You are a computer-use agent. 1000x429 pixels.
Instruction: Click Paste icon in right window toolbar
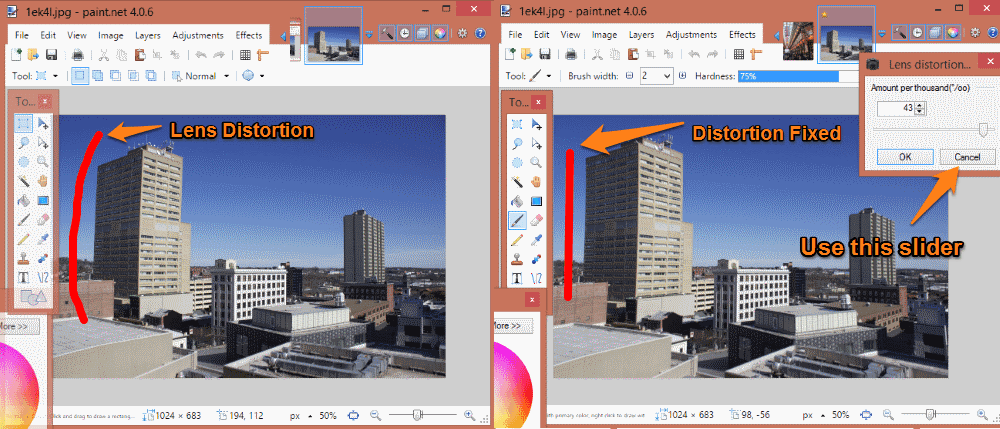pos(632,55)
